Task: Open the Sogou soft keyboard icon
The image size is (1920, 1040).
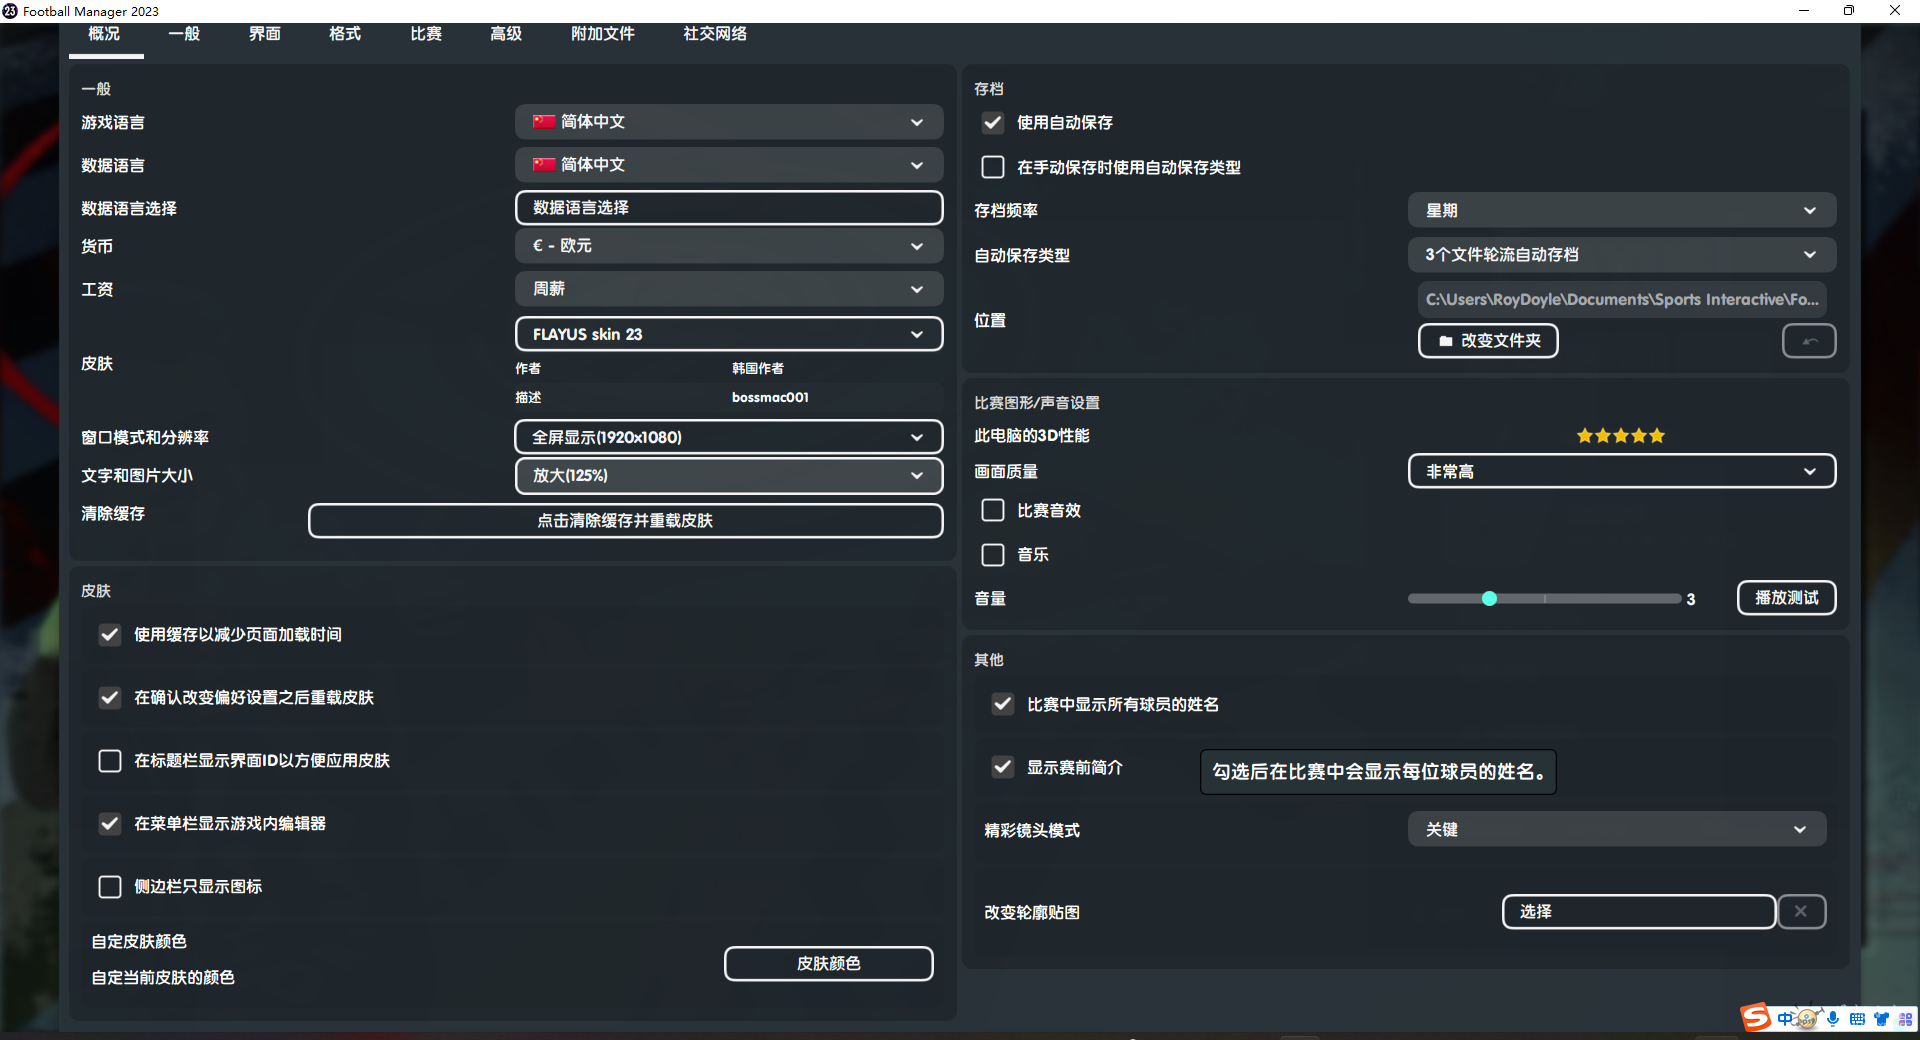Action: pyautogui.click(x=1857, y=1019)
